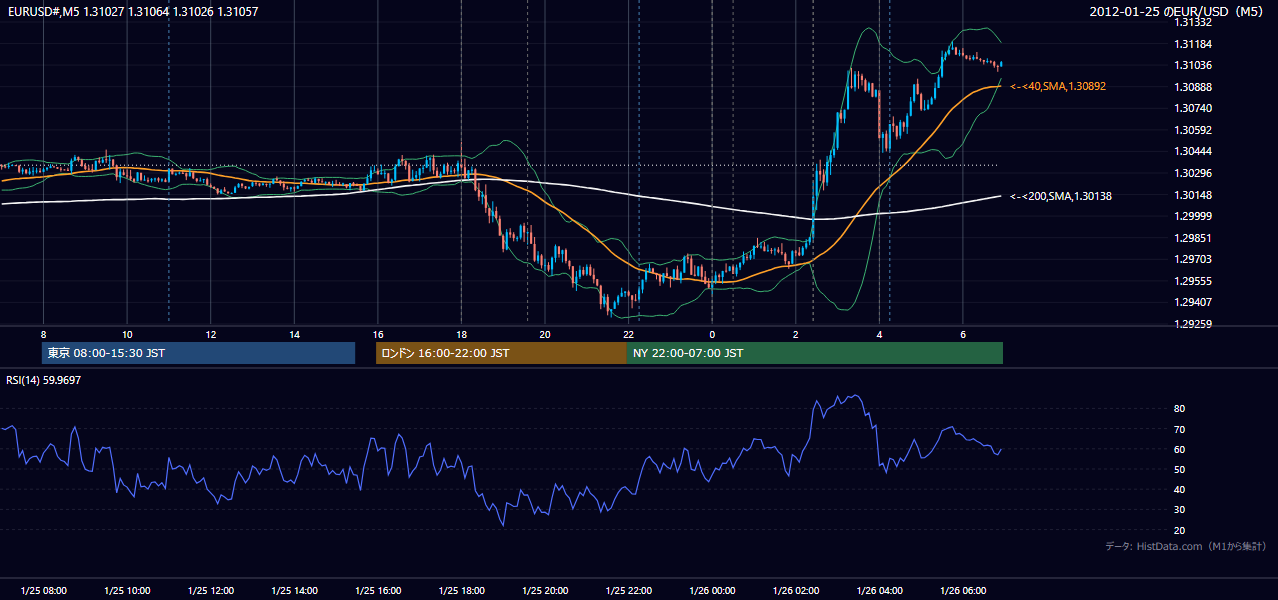Click price axis label 1.30740

[1192, 108]
